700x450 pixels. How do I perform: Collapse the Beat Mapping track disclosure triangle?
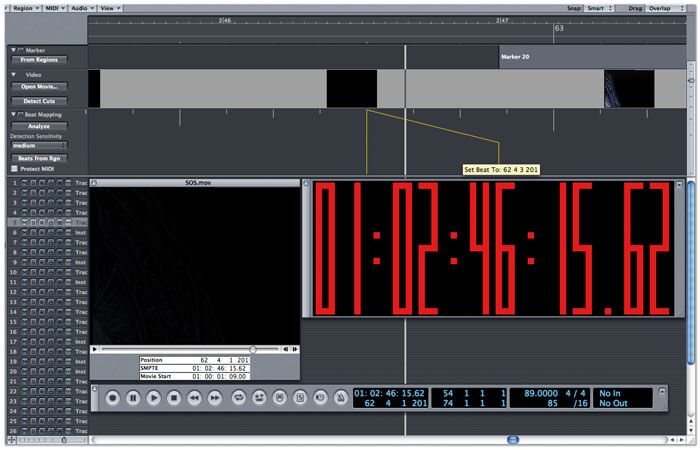[13, 116]
